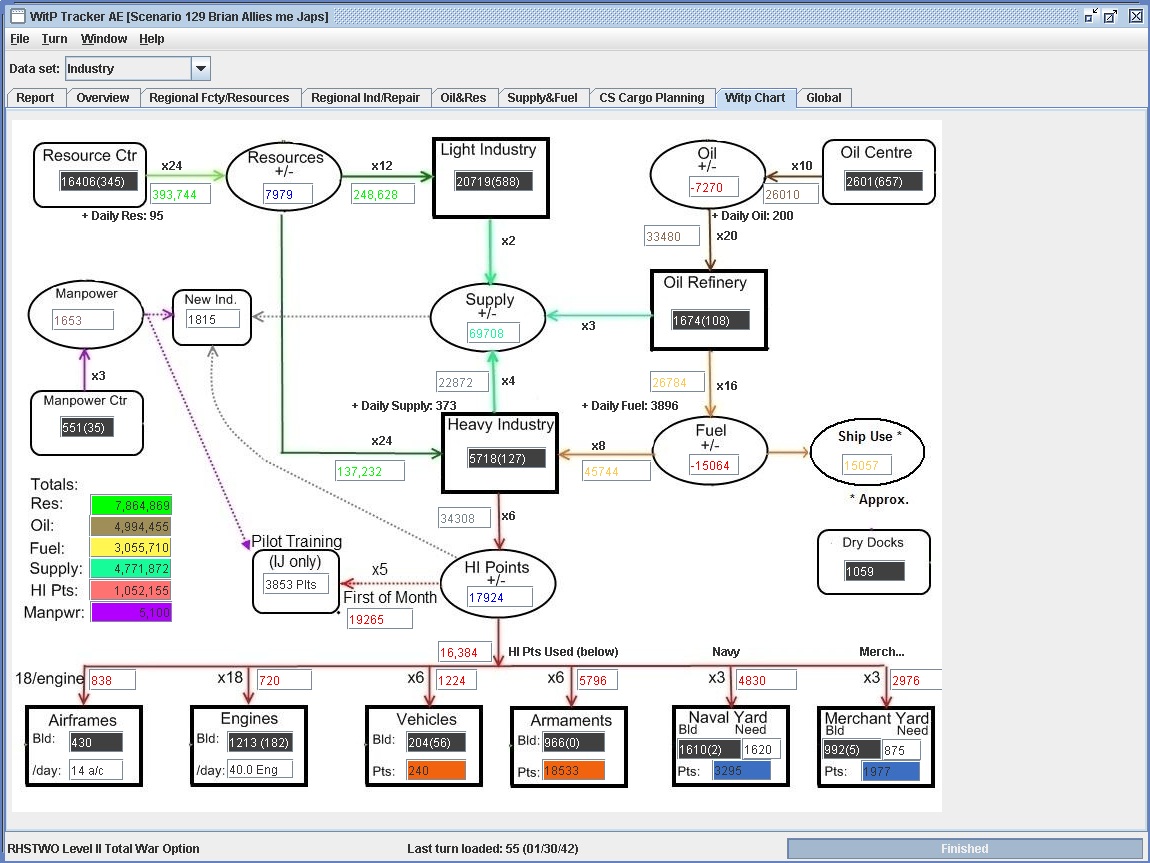This screenshot has height=863, width=1150.
Task: Open the Data set dropdown arrow
Action: tap(200, 69)
